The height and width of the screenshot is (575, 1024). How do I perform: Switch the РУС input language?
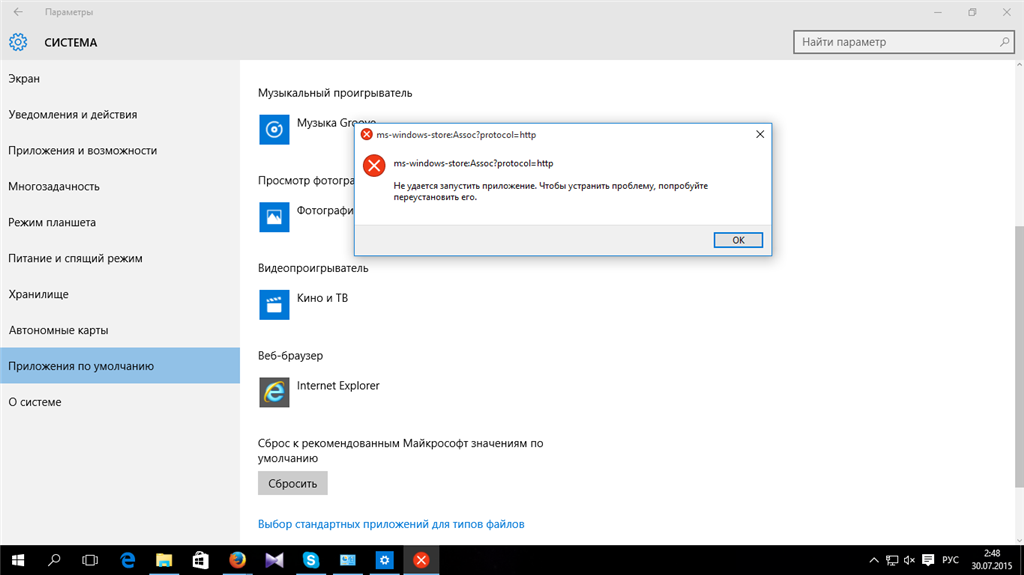[x=950, y=560]
